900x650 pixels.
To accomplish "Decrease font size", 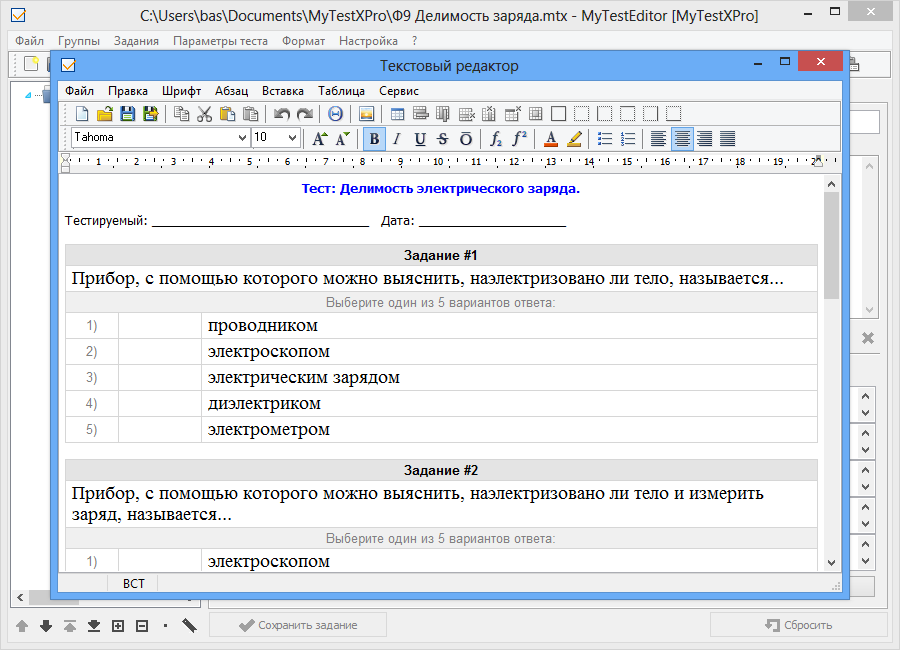I will [343, 138].
